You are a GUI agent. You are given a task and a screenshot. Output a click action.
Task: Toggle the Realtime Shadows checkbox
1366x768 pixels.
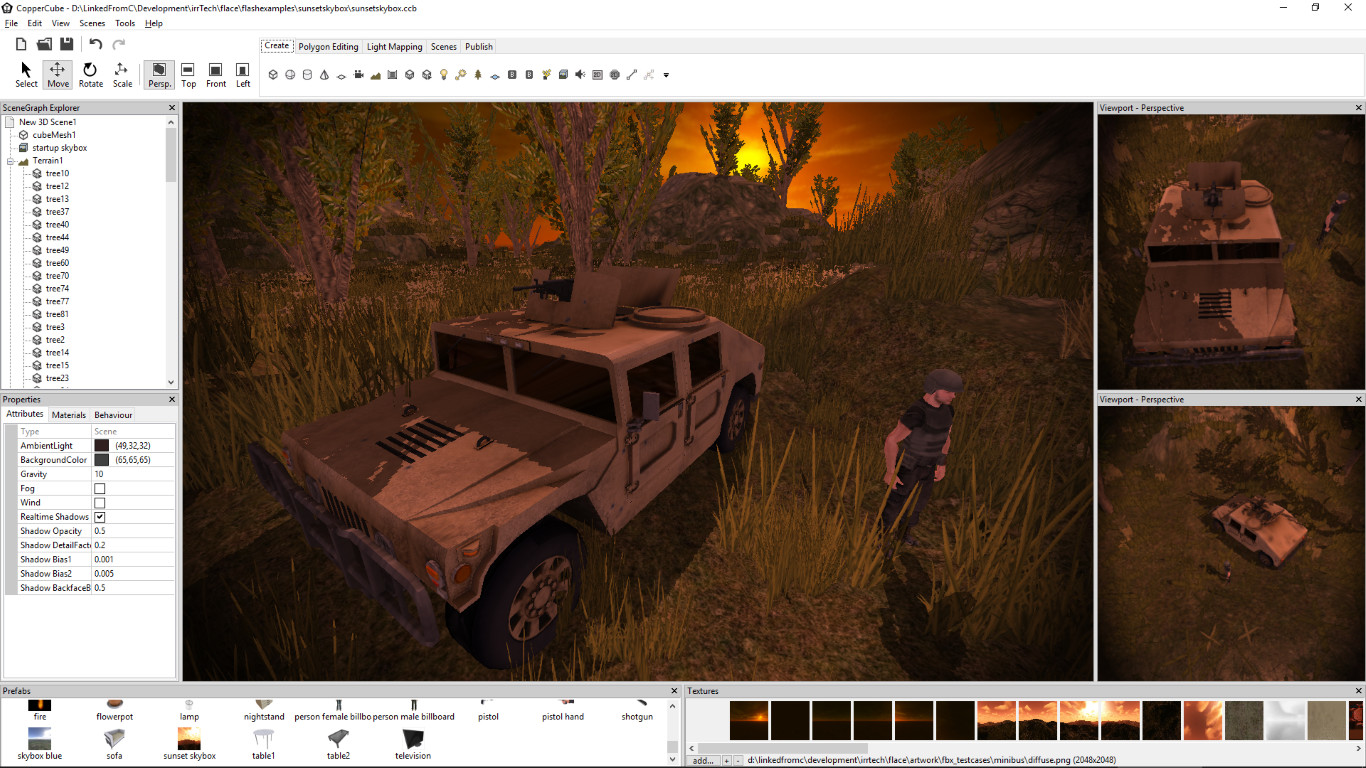99,516
